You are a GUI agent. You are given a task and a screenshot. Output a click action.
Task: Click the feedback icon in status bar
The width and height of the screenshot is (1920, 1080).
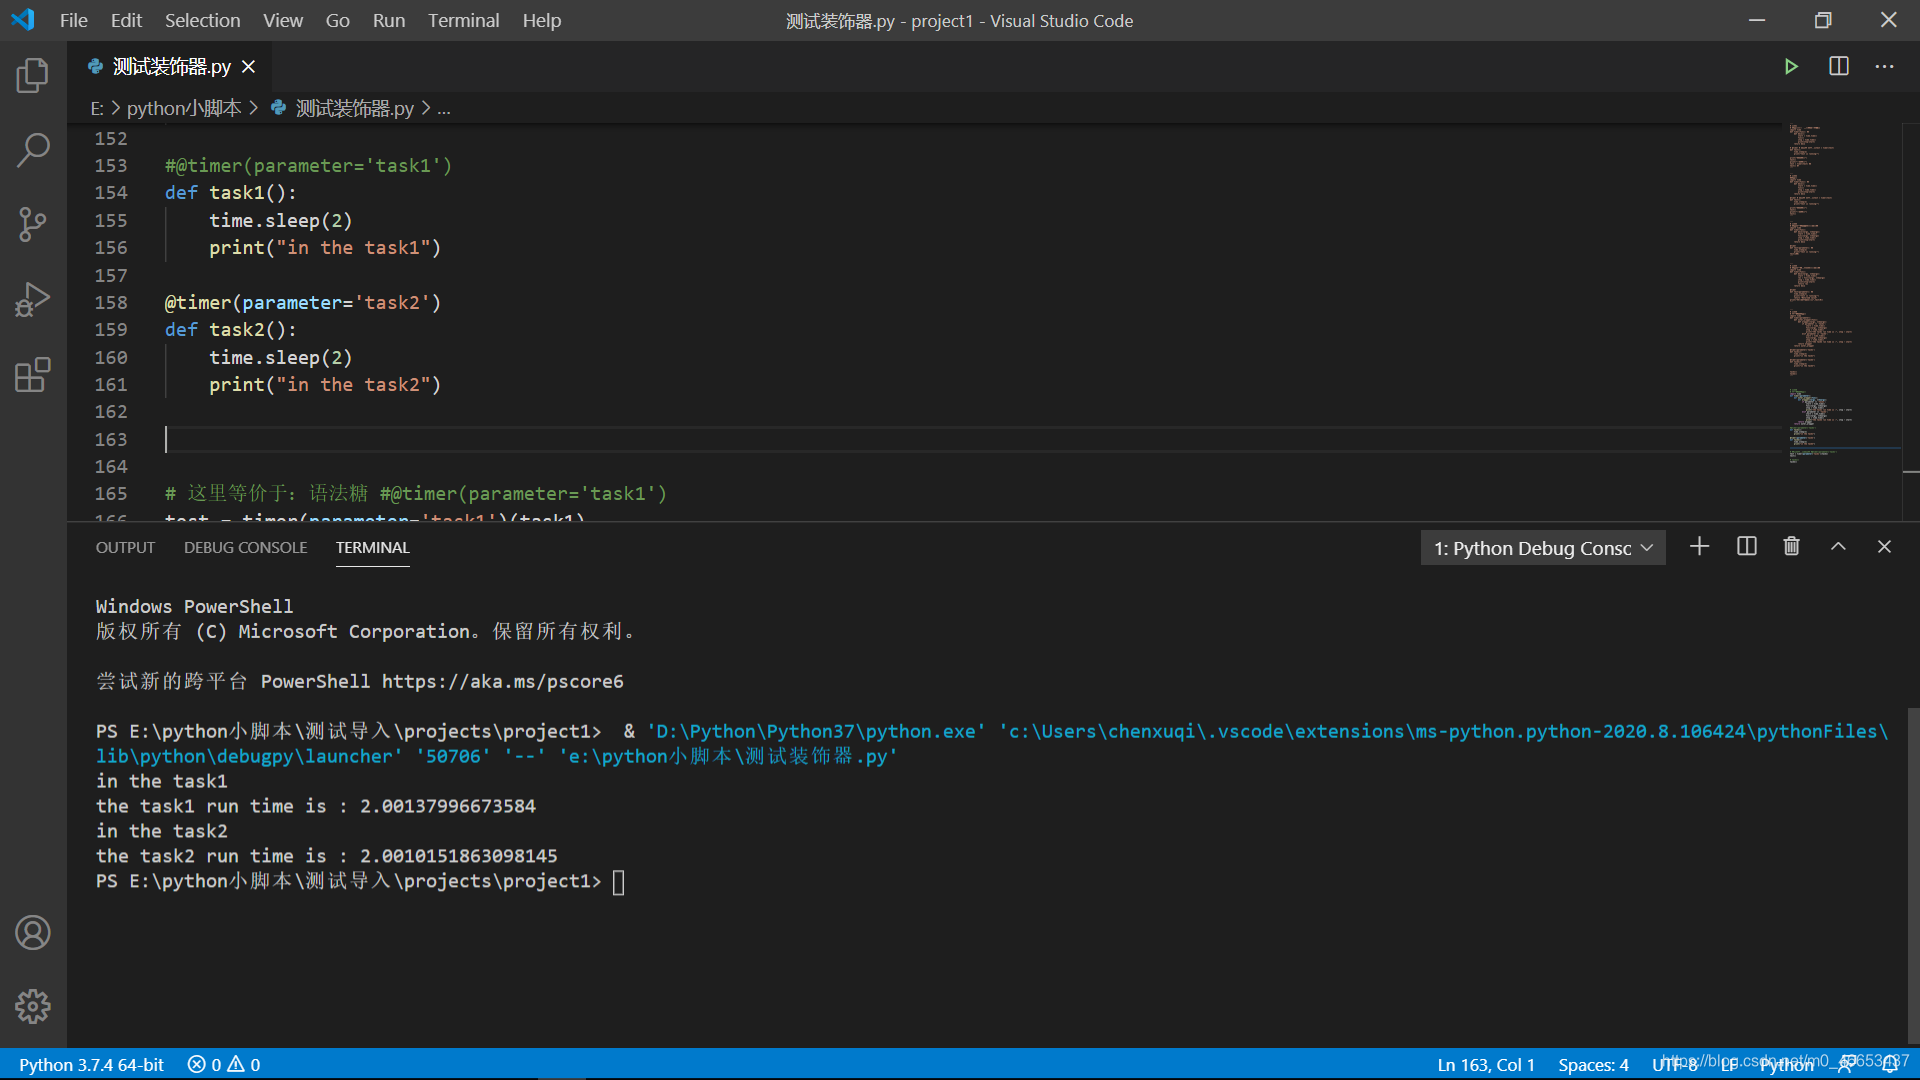[1846, 1065]
